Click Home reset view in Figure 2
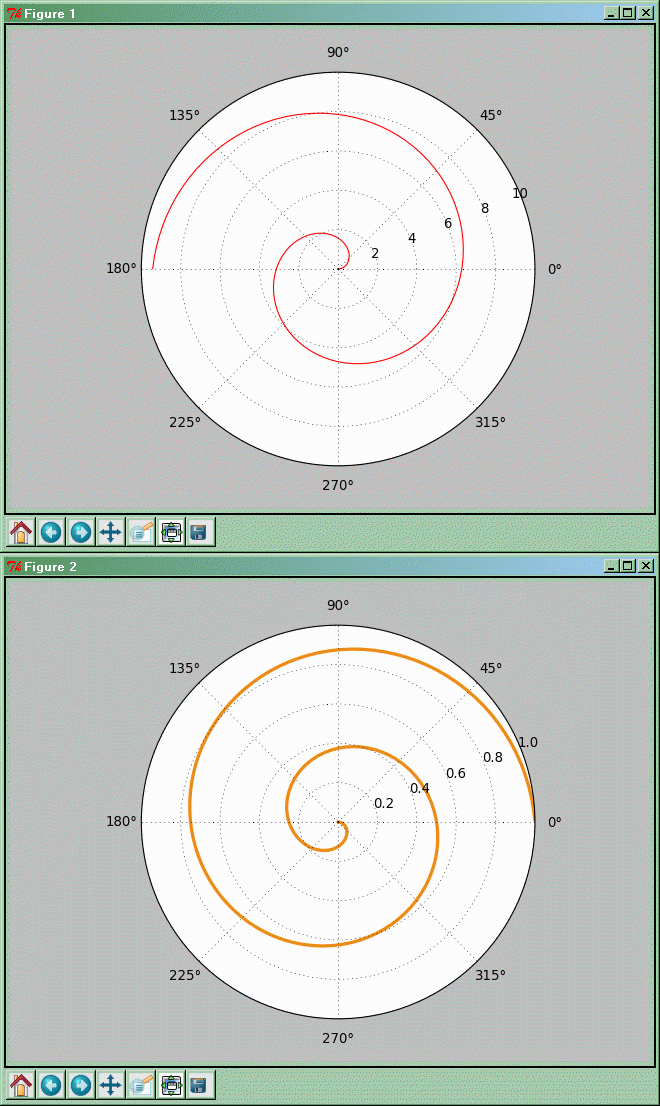This screenshot has width=660, height=1106. click(21, 1085)
